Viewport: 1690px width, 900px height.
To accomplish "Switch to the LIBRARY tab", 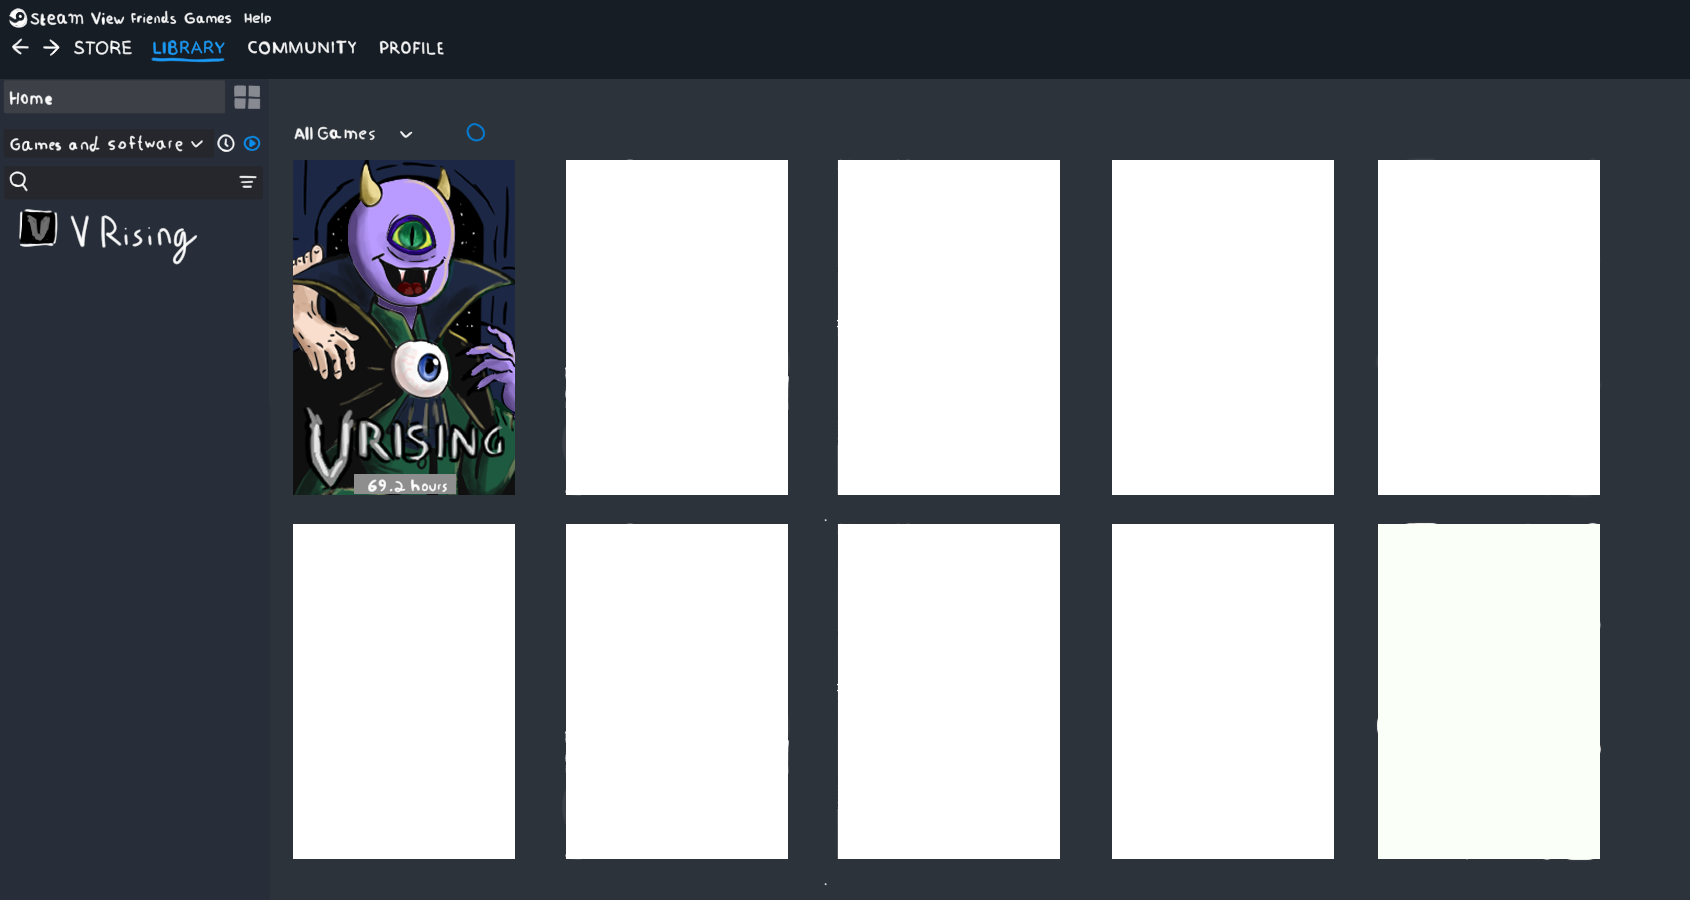I will point(188,47).
